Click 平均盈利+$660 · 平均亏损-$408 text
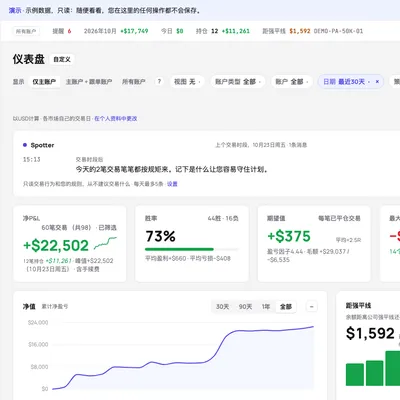400x400 pixels. tap(188, 258)
